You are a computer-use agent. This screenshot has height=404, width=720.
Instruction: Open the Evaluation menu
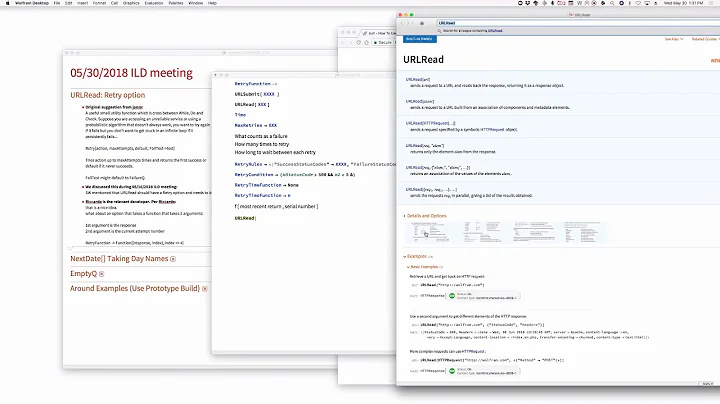(154, 3)
